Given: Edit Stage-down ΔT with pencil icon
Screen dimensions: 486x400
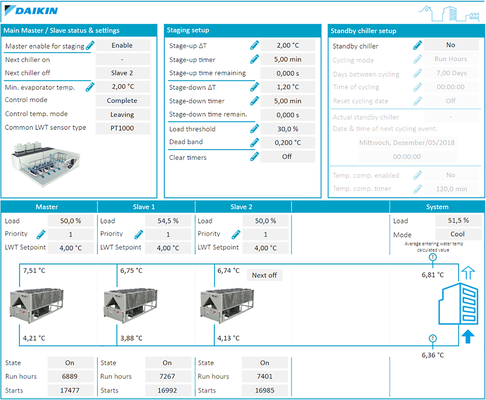Looking at the screenshot, I should click(254, 87).
